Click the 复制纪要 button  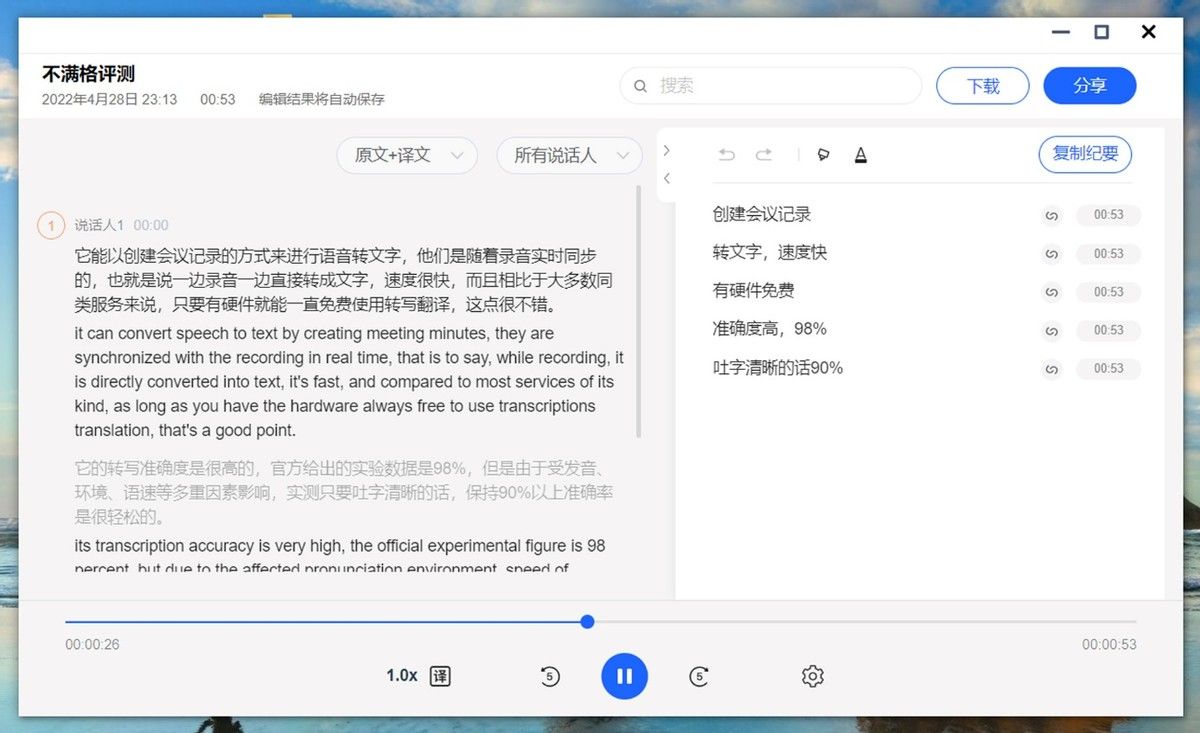[x=1085, y=154]
